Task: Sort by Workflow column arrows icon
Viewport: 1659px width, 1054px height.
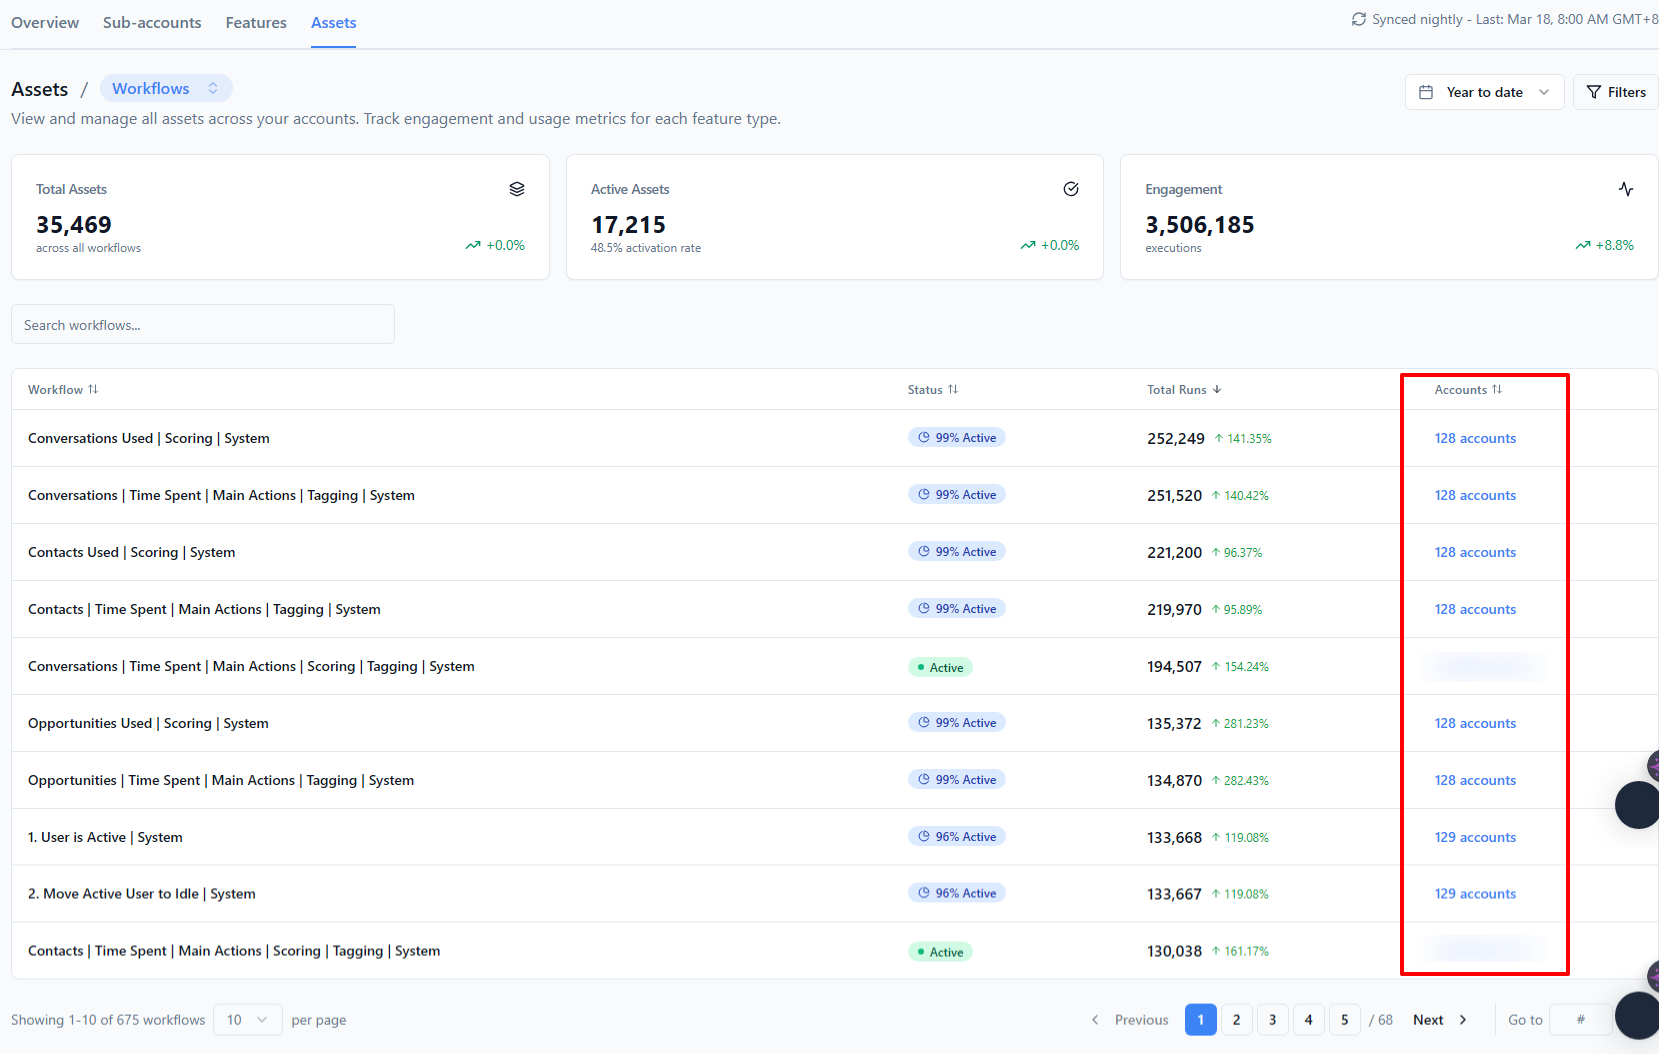Action: (x=93, y=389)
